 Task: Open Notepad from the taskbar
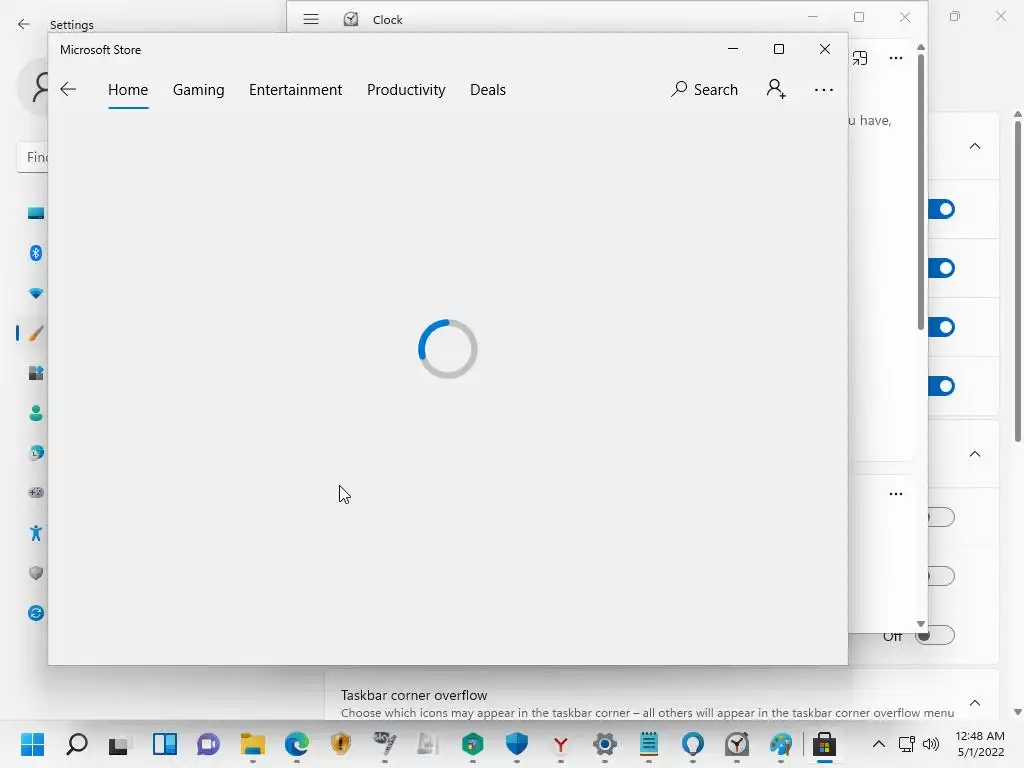tap(648, 744)
